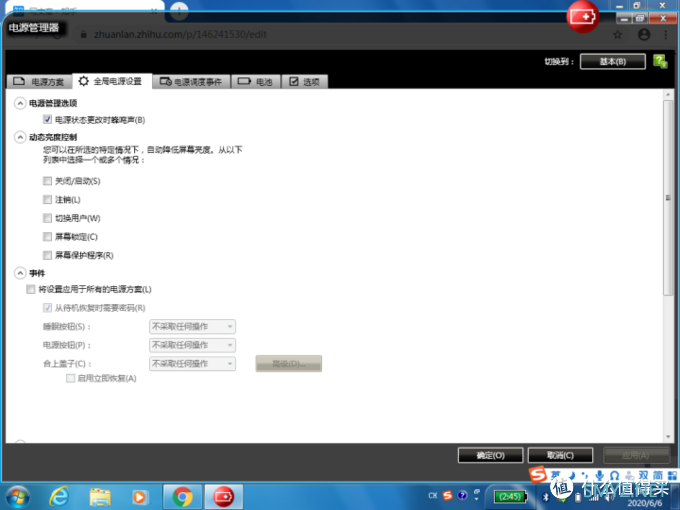Screen dimensions: 680x510
Task: Open media player from the taskbar
Action: 140,496
